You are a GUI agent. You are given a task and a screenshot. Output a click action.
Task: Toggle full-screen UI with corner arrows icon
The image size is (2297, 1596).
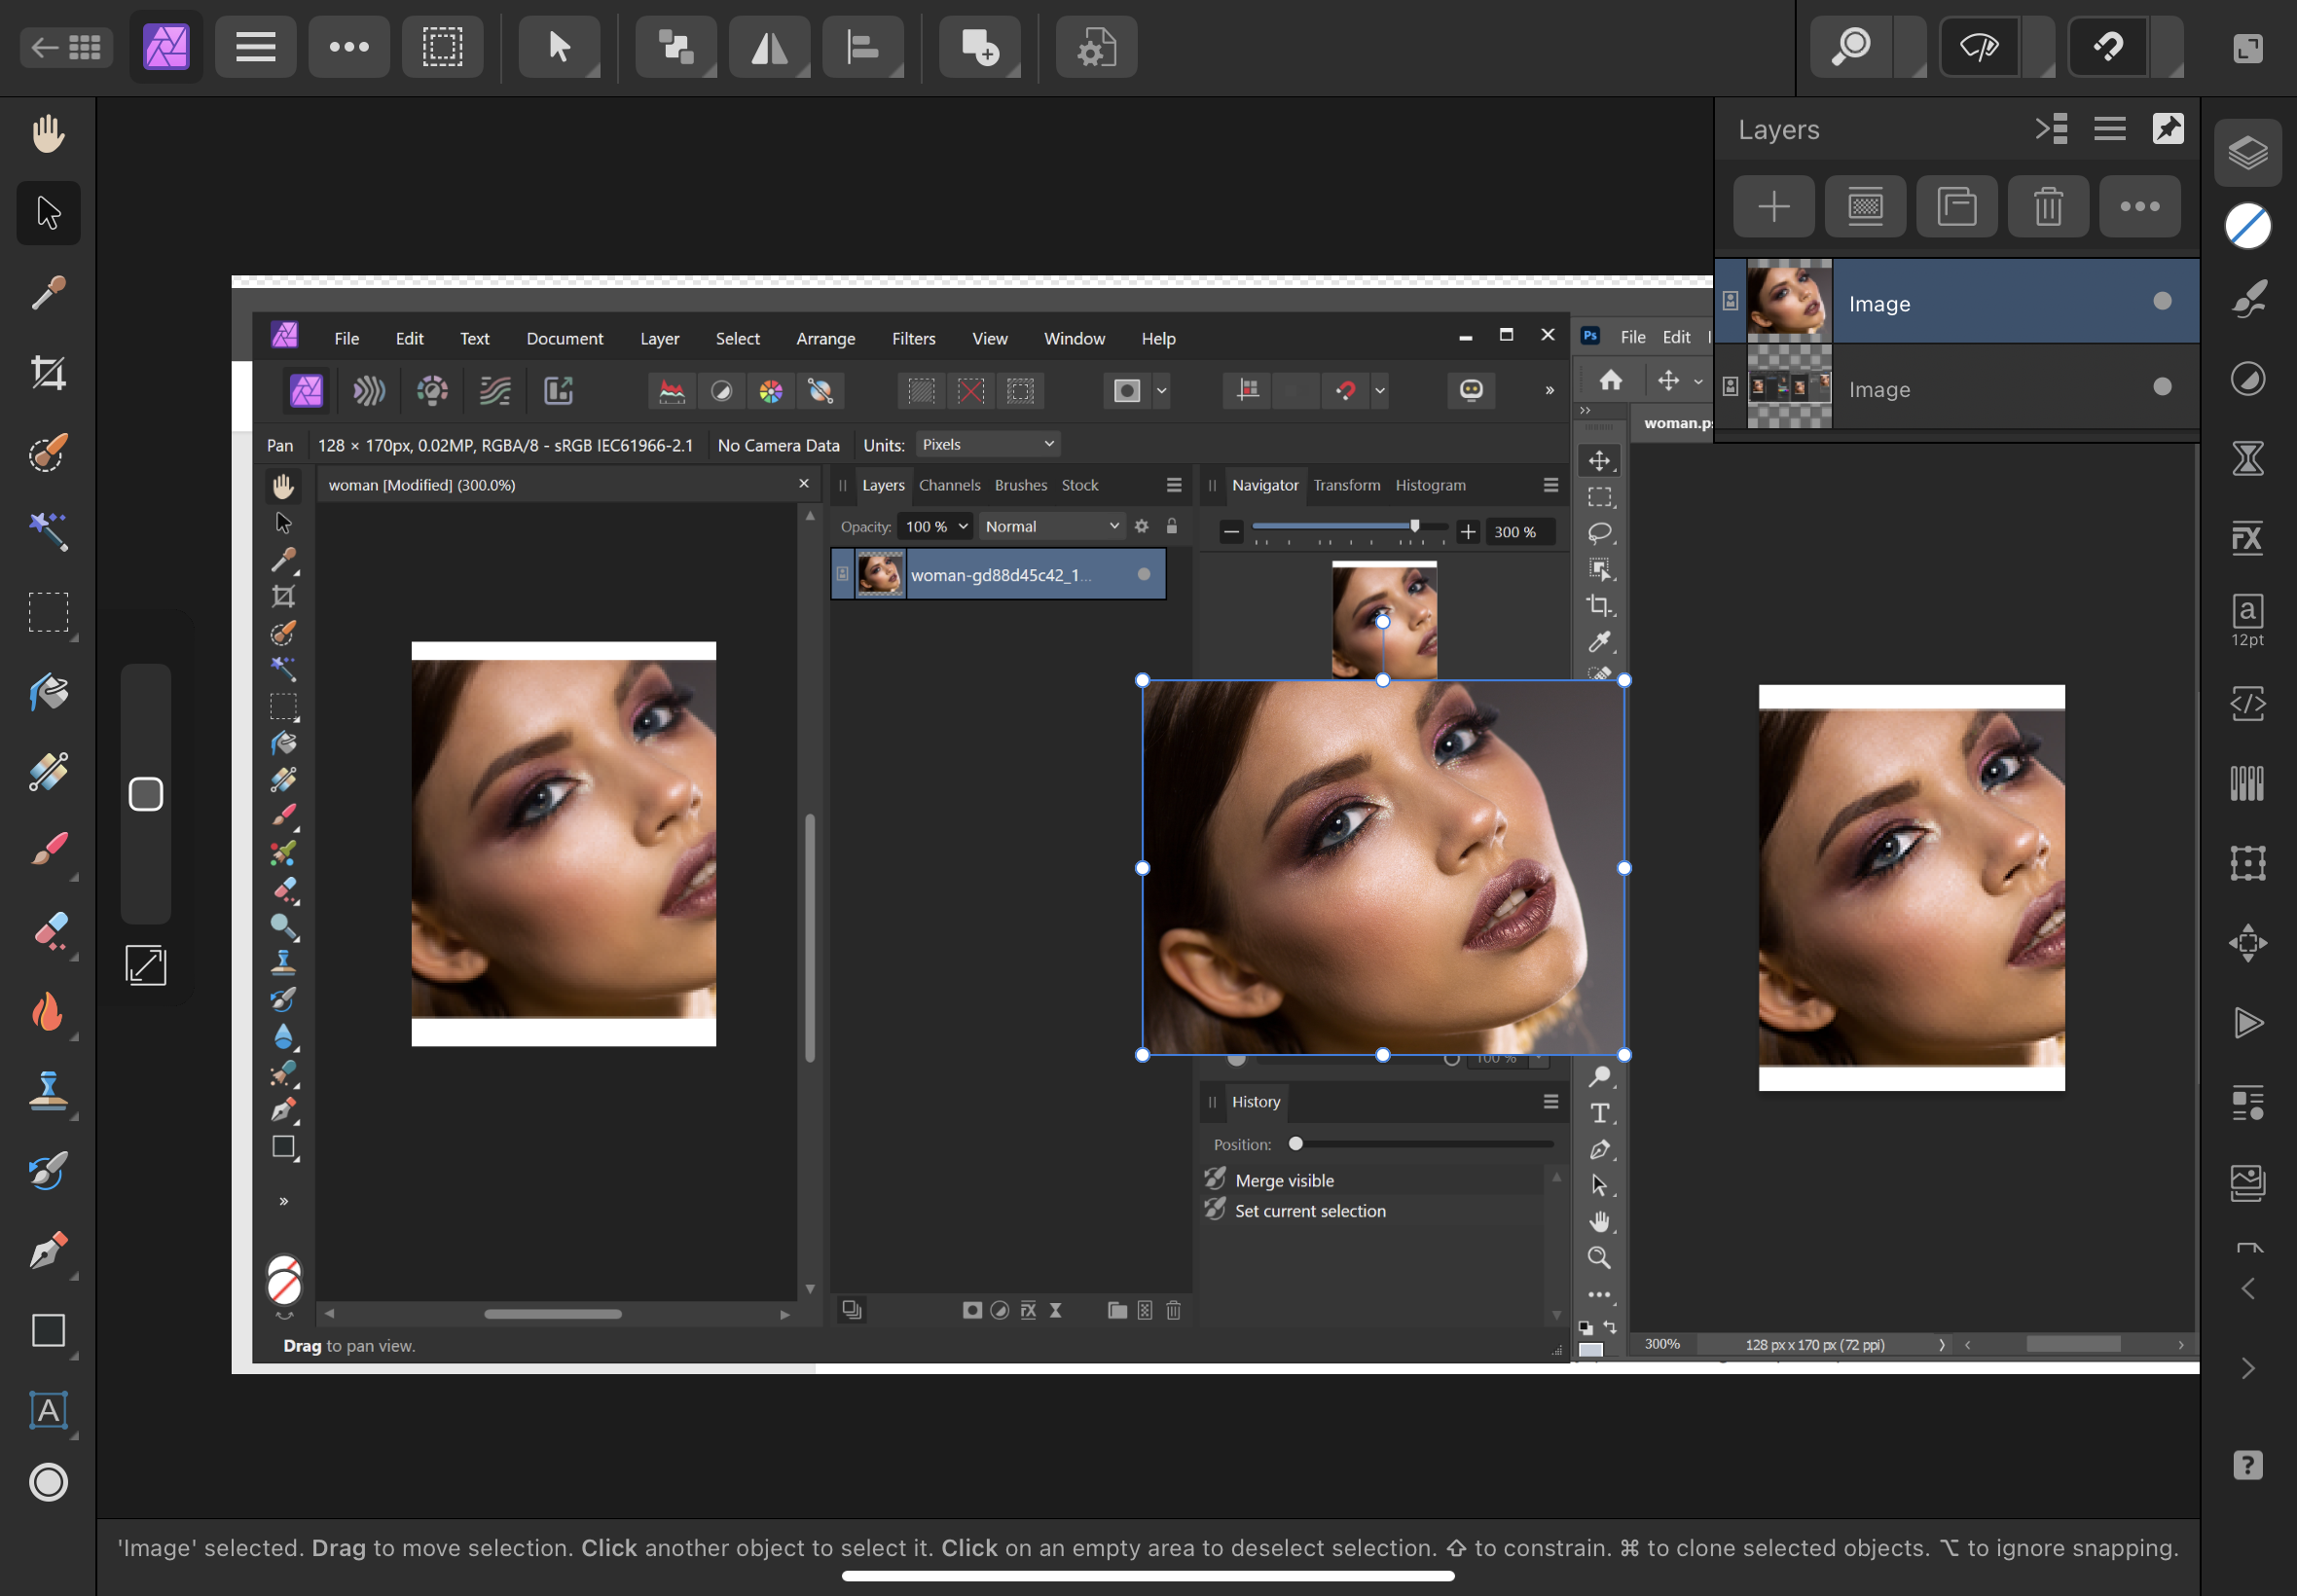coord(2248,47)
